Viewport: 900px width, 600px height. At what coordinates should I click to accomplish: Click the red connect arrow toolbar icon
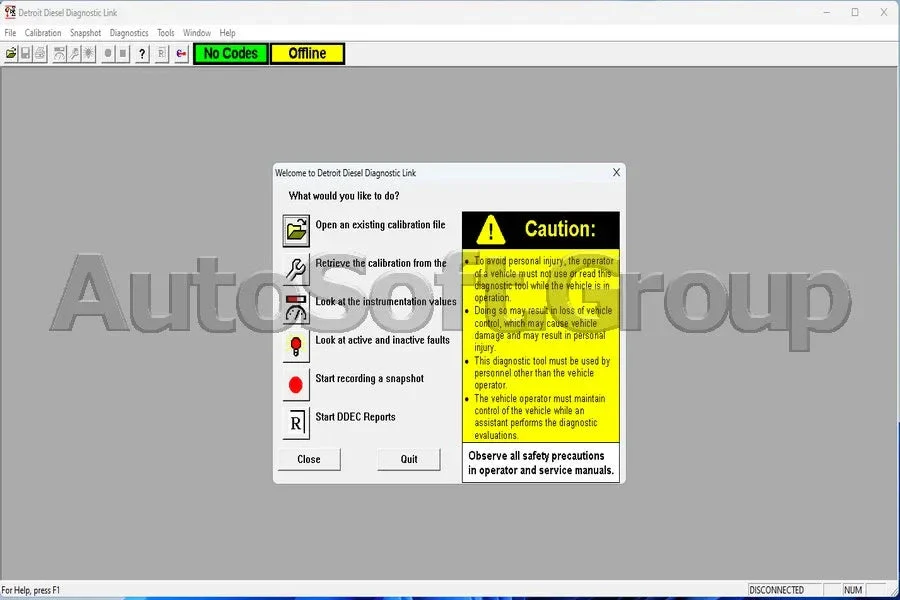point(181,54)
